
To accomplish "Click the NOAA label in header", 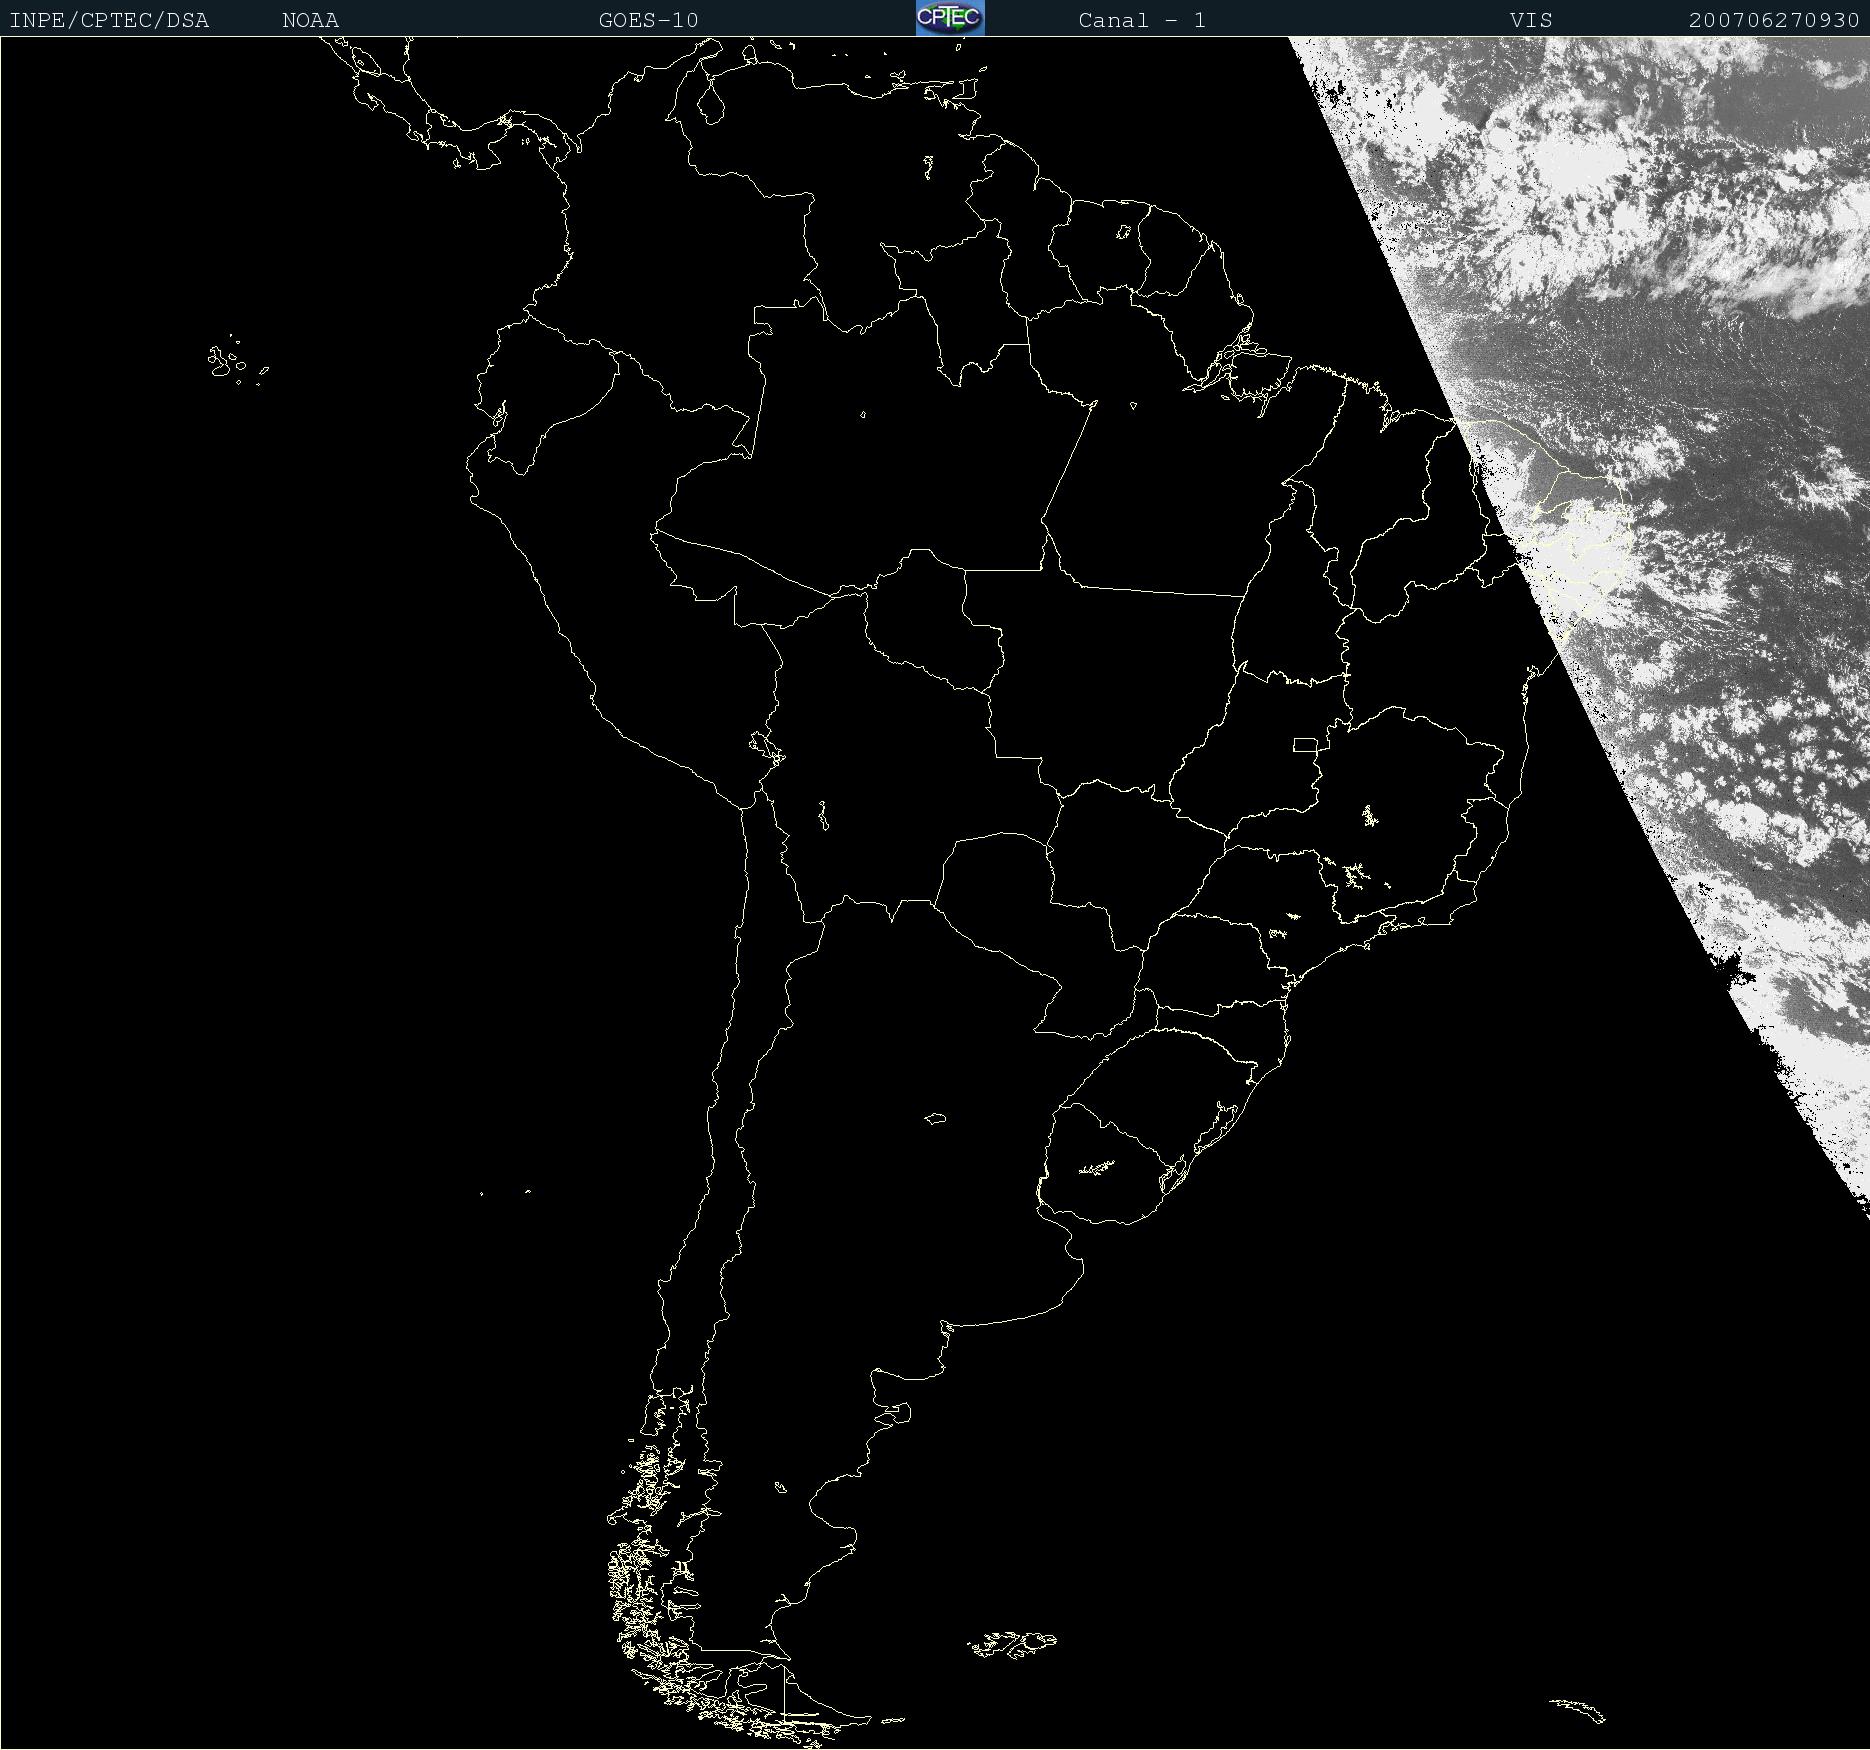I will coord(311,20).
